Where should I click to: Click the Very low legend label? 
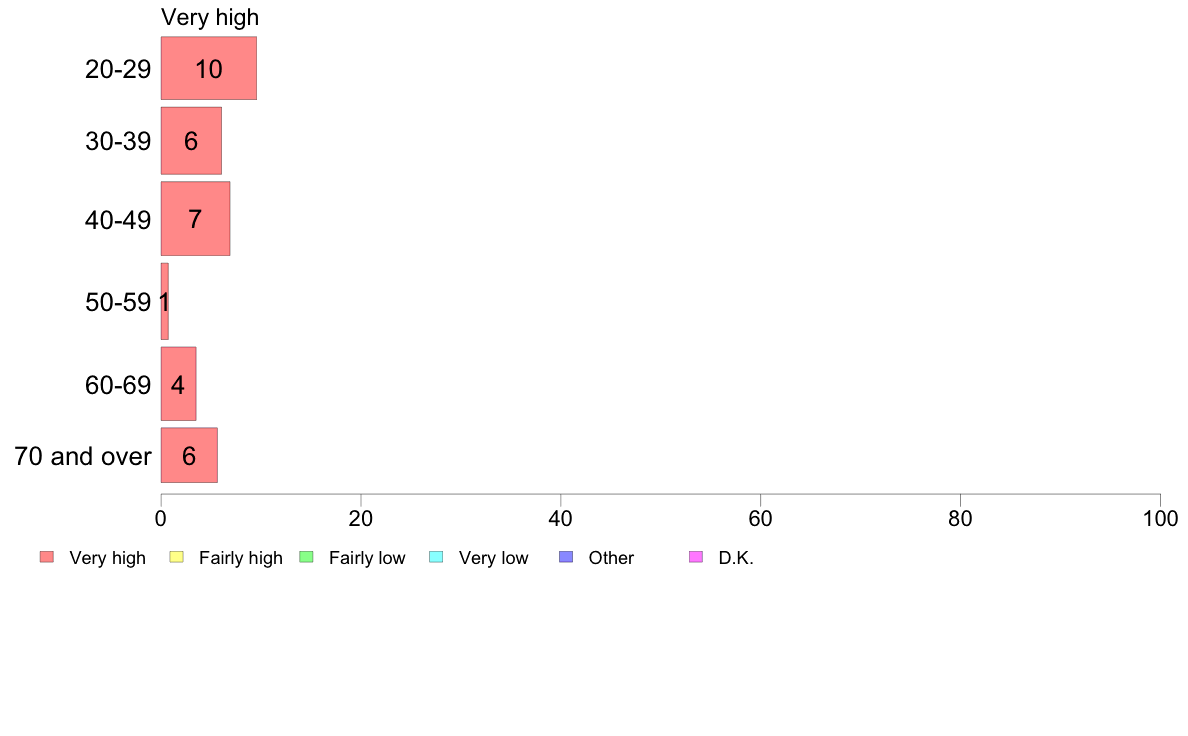pyautogui.click(x=493, y=558)
